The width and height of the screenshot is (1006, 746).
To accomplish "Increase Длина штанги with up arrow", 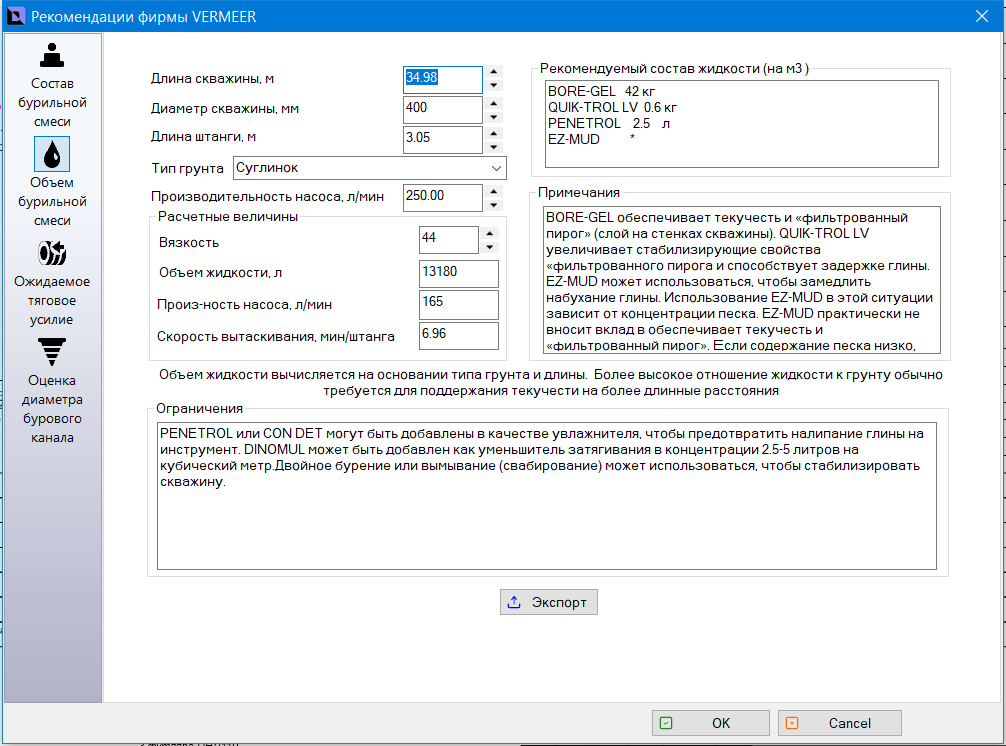I will coord(493,133).
